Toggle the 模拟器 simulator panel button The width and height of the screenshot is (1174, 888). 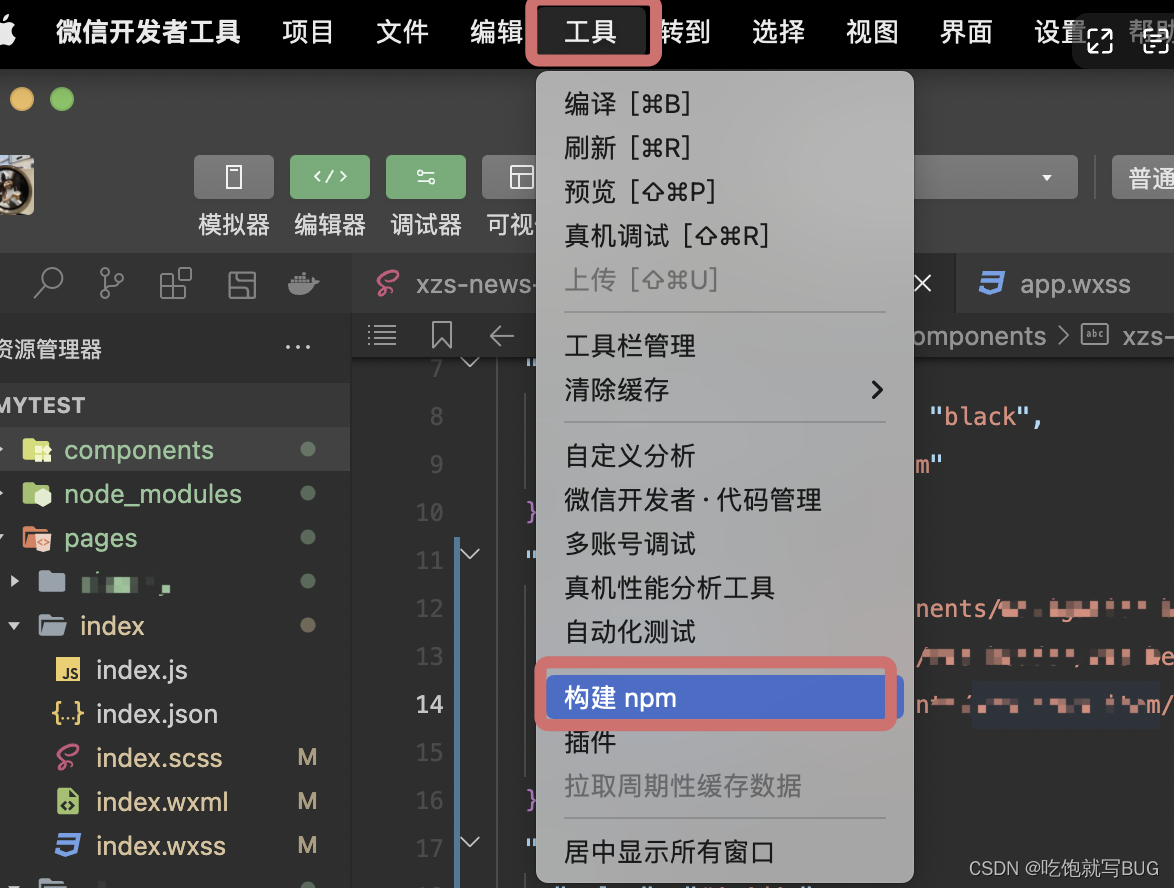click(234, 177)
